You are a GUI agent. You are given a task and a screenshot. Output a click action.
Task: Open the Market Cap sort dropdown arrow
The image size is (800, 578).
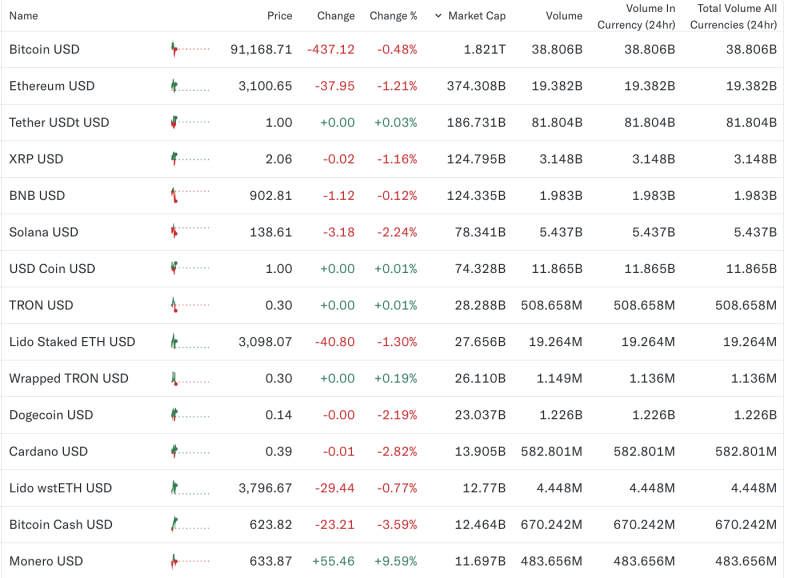(x=437, y=16)
